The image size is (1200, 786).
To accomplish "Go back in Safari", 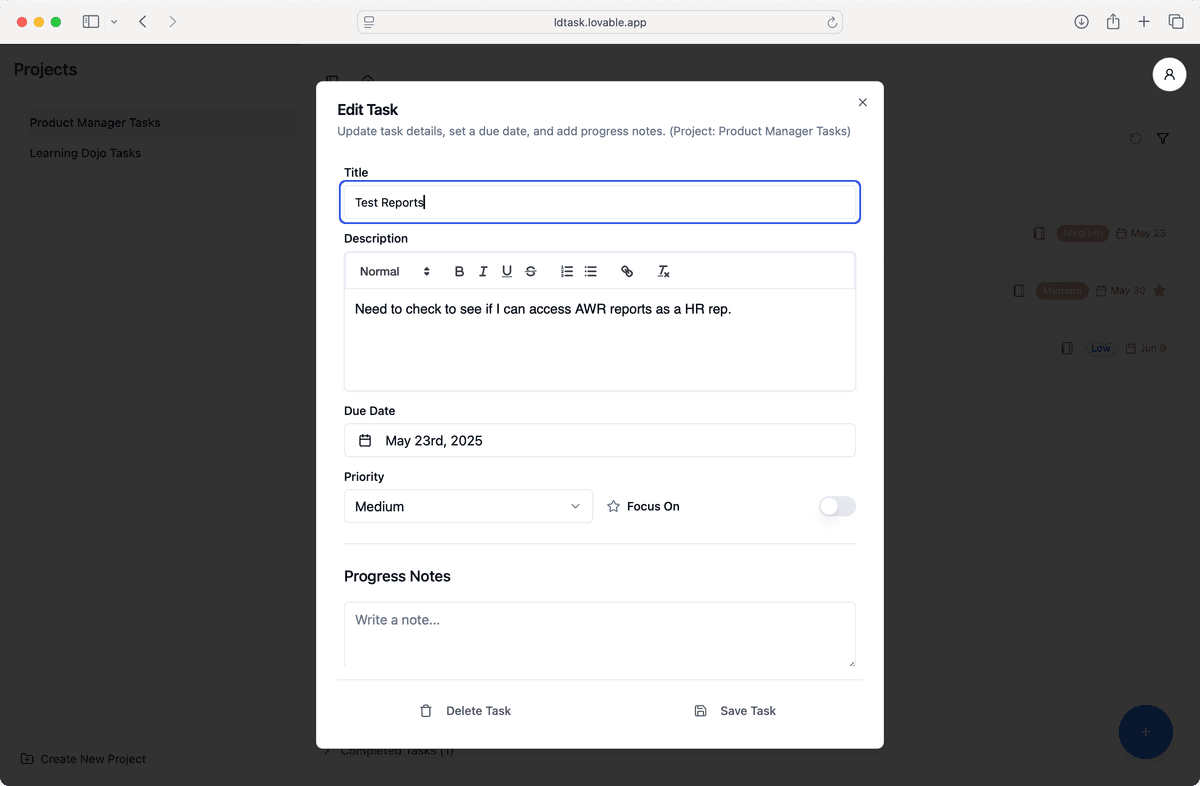I will [143, 21].
